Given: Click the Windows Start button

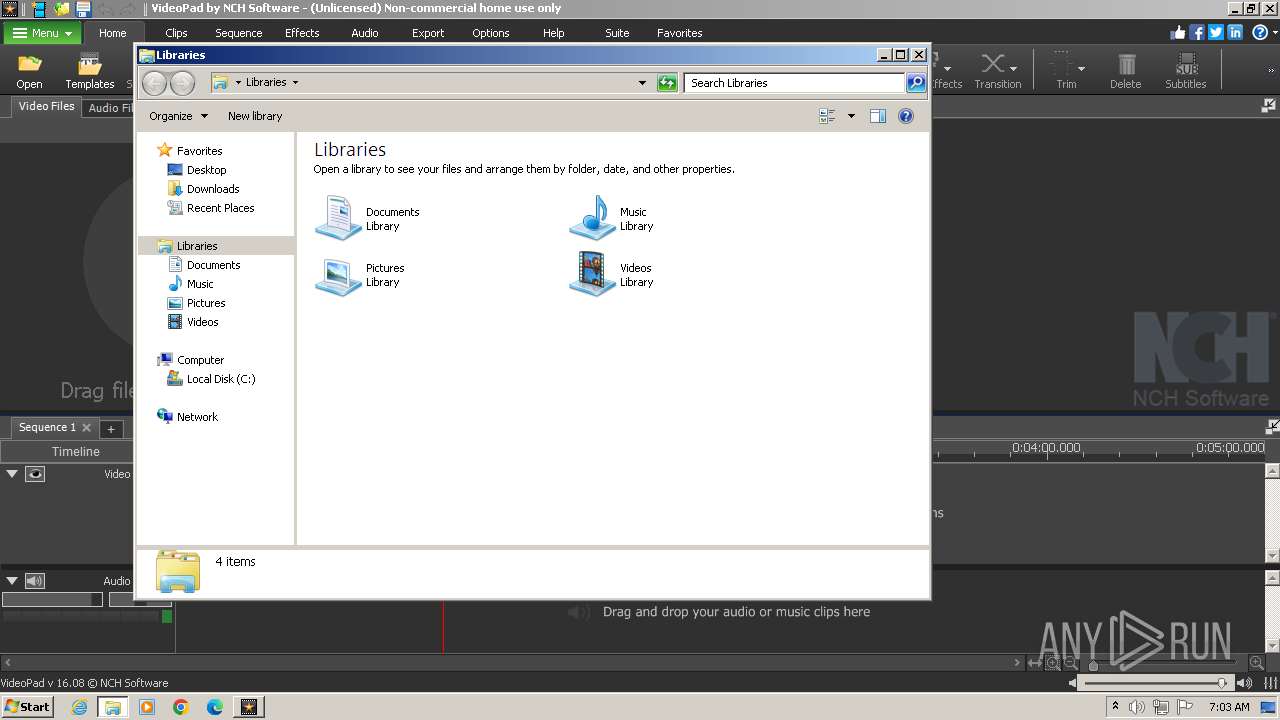Looking at the screenshot, I should click(x=27, y=707).
